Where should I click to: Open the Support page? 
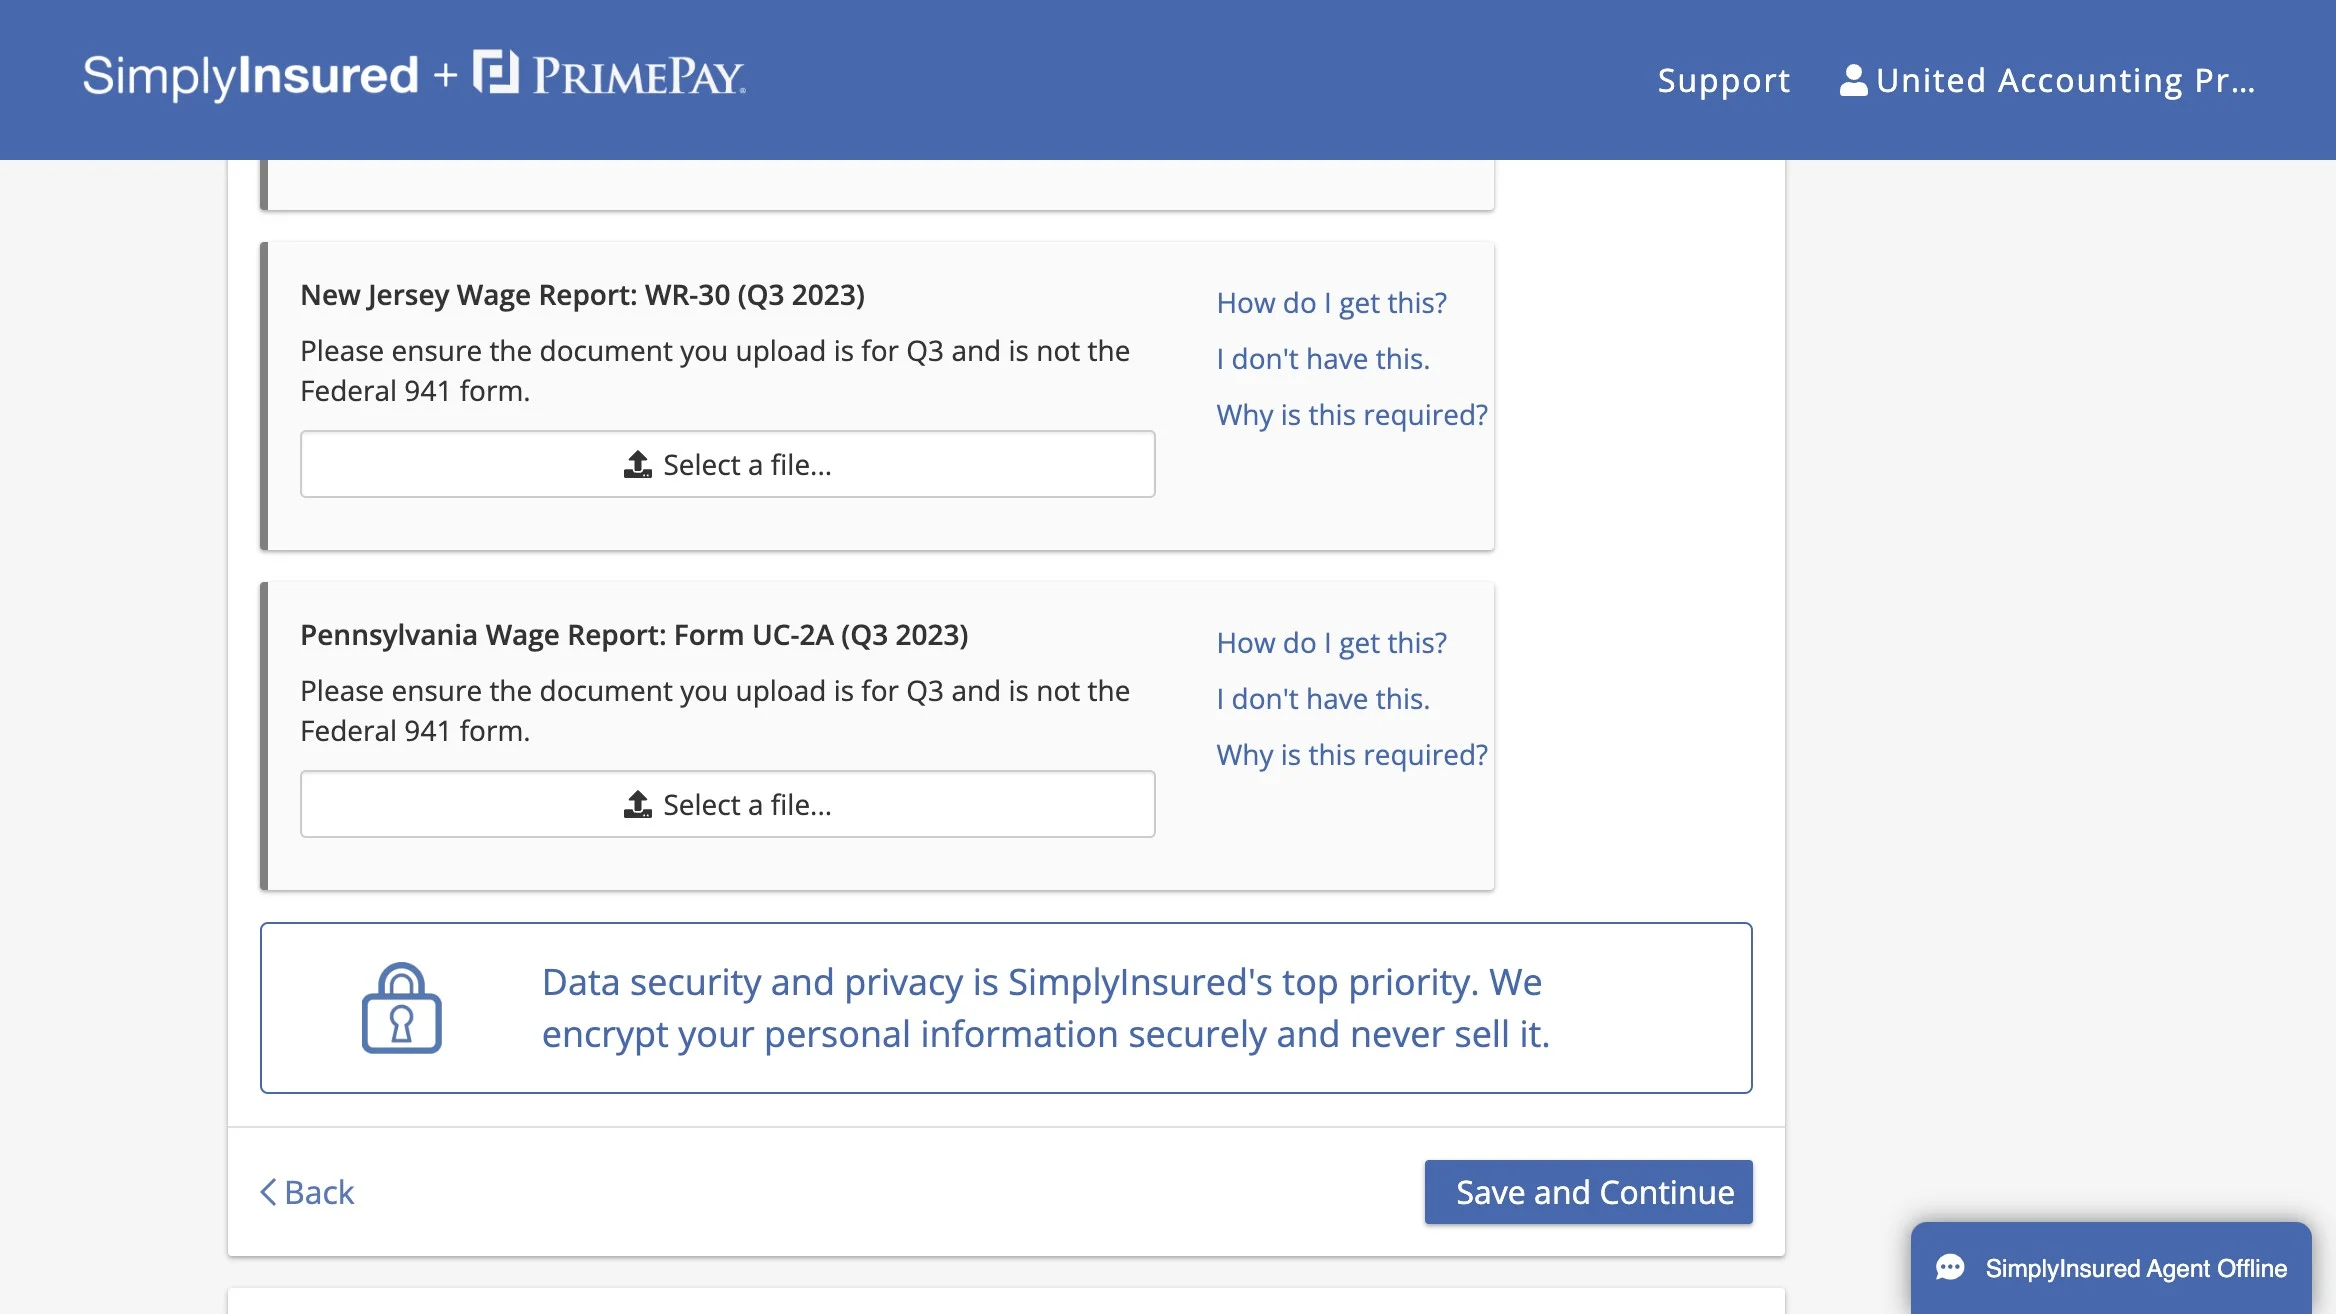(1724, 80)
